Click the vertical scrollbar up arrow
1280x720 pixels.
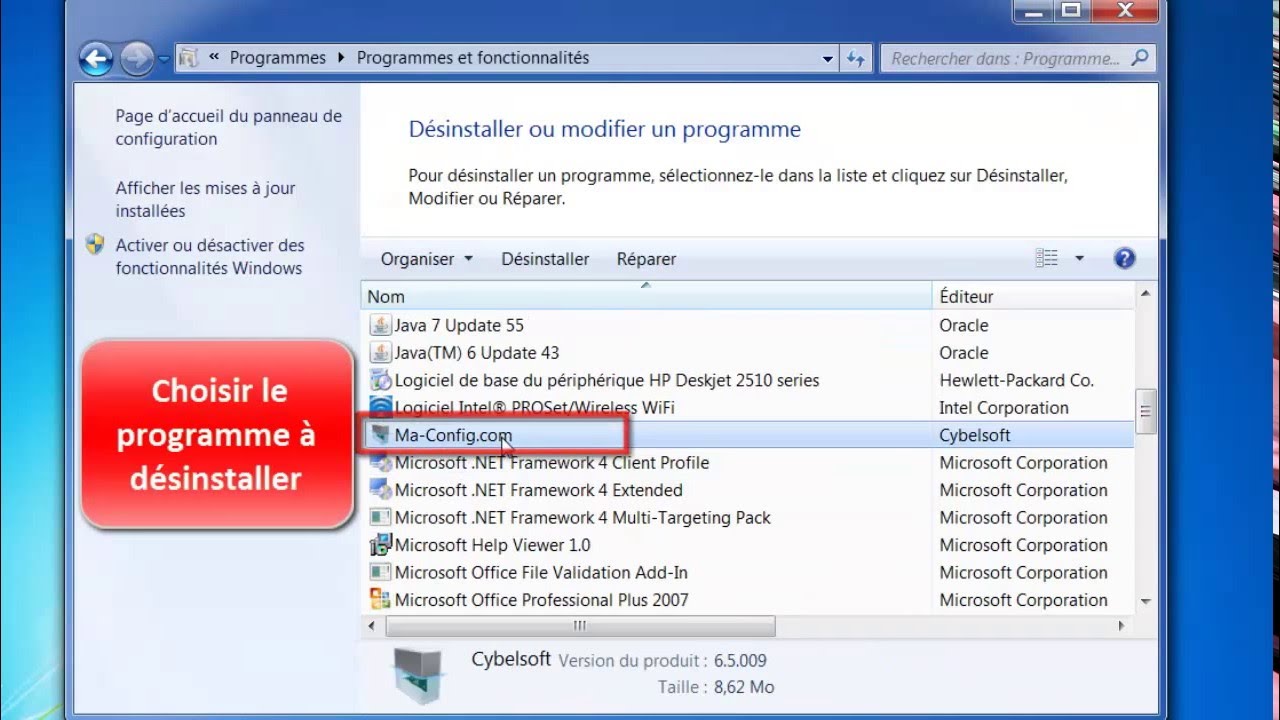1145,294
